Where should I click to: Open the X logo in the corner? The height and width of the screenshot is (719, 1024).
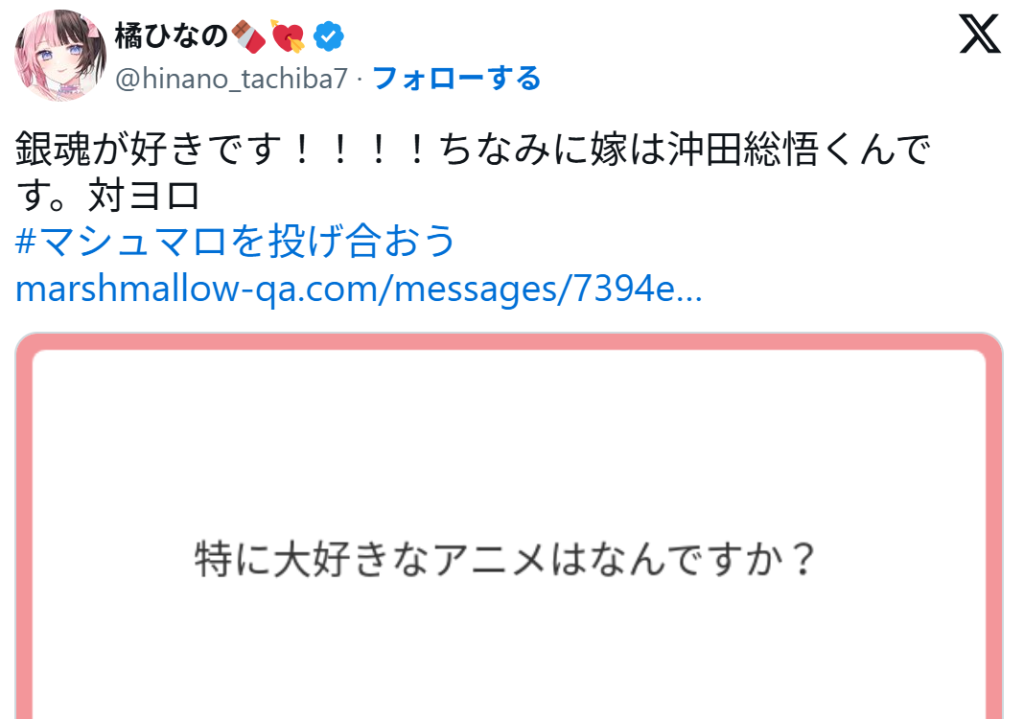(x=980, y=34)
